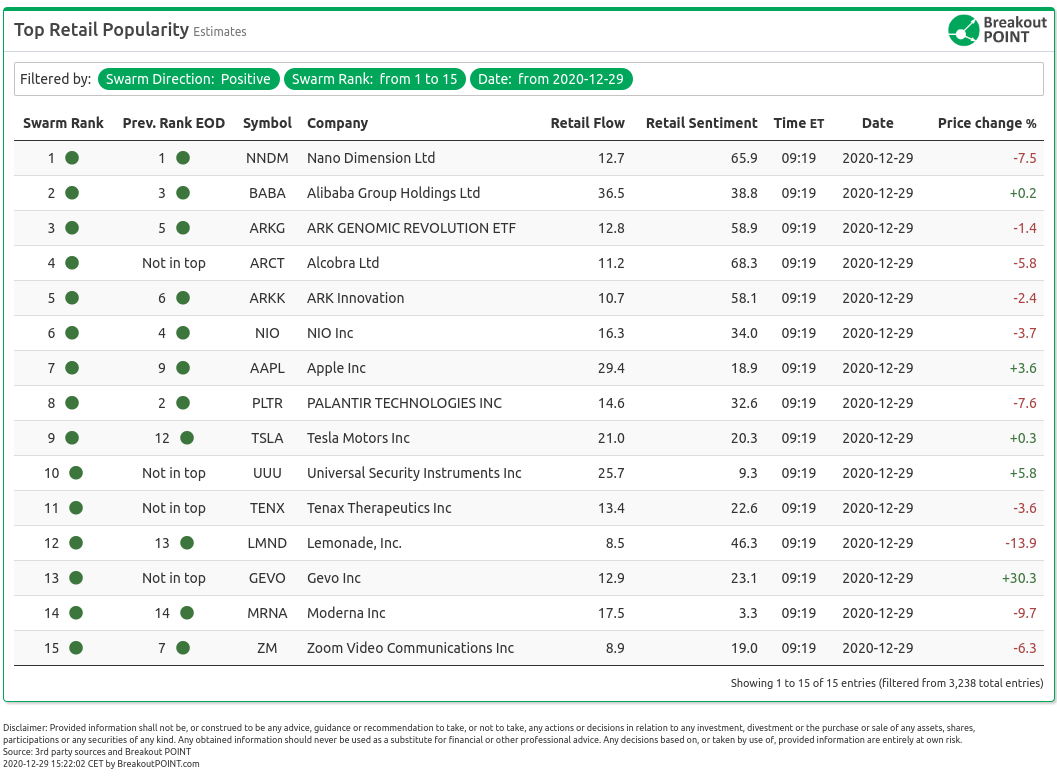This screenshot has height=776, width=1057.
Task: Click the Swarm Rank column header
Action: (x=63, y=123)
